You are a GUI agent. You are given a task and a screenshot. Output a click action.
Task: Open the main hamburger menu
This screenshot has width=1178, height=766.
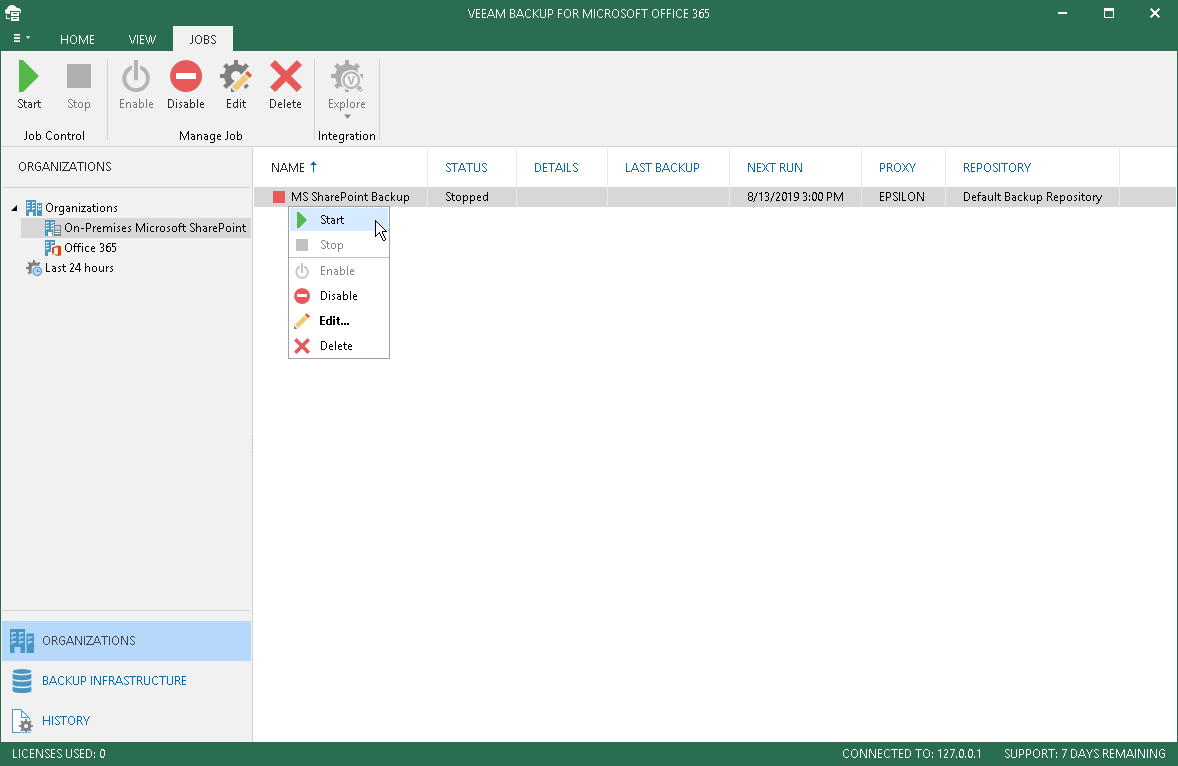[x=21, y=38]
